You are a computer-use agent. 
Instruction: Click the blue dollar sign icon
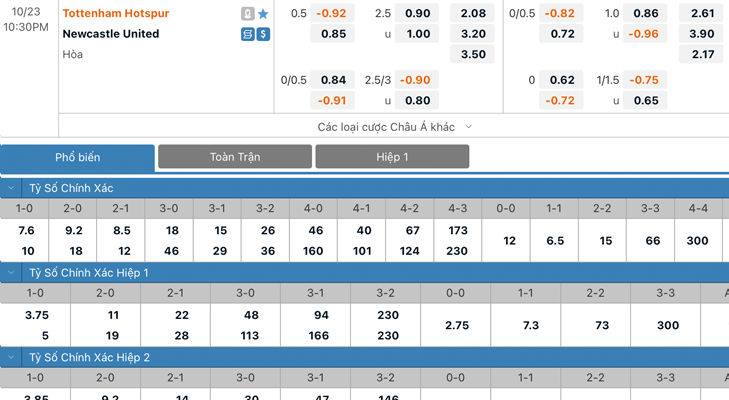tap(263, 34)
